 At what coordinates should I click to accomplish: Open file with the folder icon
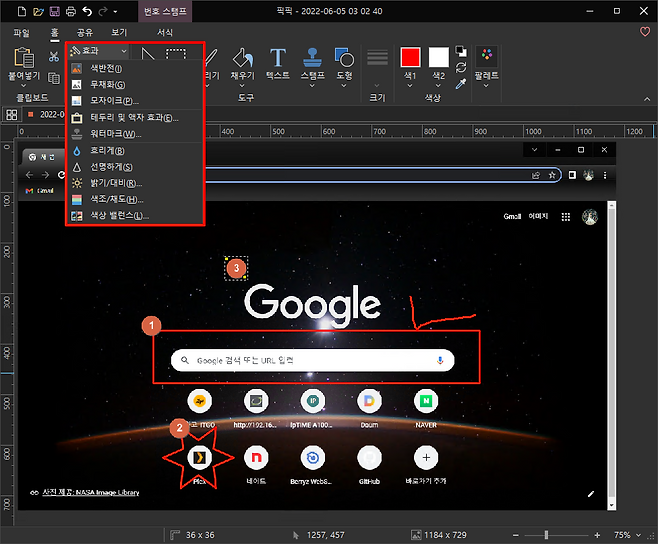click(38, 11)
